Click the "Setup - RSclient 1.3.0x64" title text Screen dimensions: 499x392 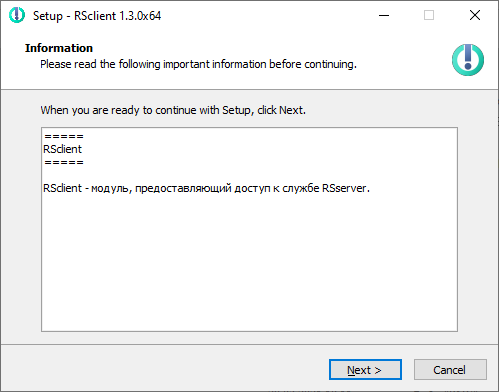tap(97, 16)
